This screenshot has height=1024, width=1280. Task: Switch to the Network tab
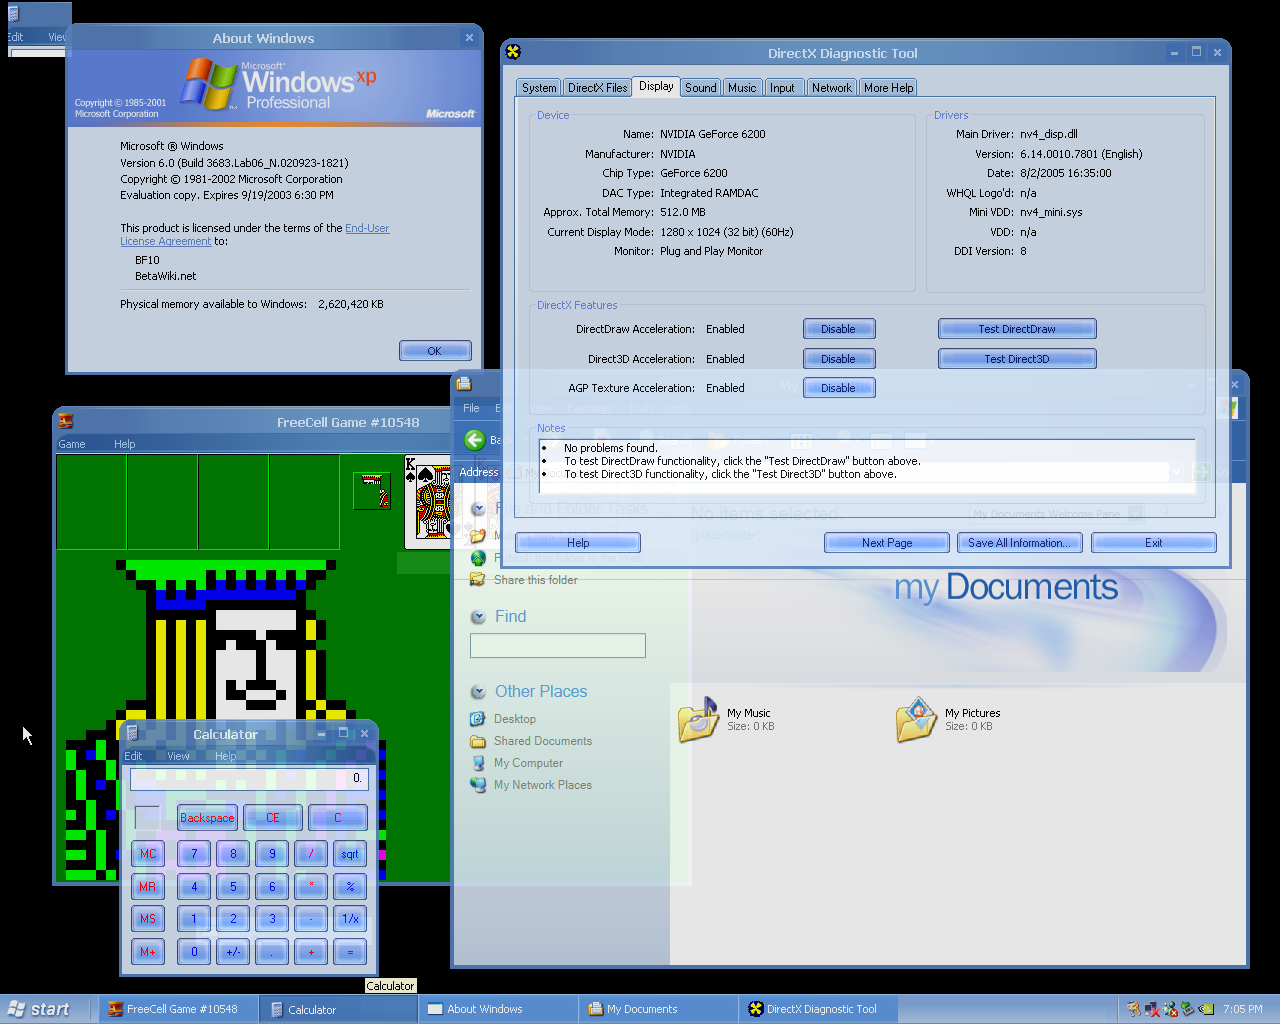832,88
